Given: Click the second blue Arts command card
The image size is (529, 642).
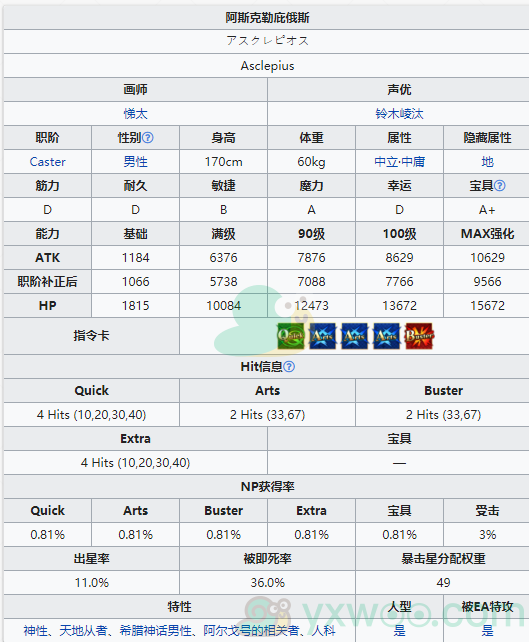Looking at the screenshot, I should pyautogui.click(x=355, y=336).
